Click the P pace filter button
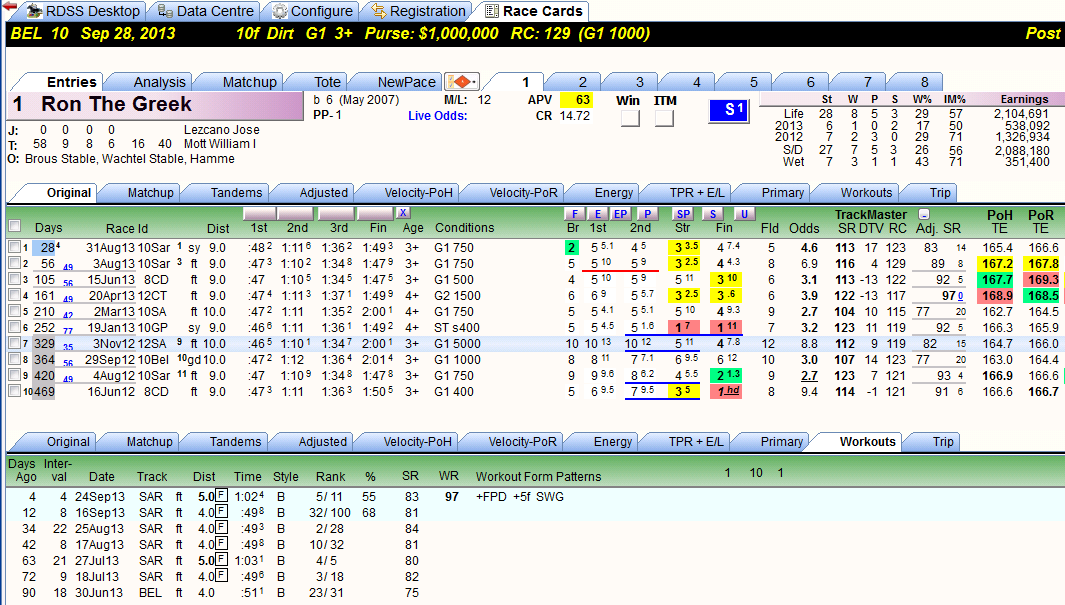The width and height of the screenshot is (1065, 605). (648, 214)
